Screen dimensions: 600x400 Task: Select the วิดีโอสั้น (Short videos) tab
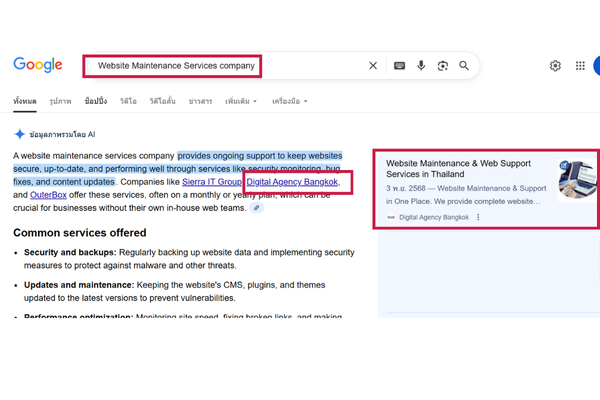[161, 101]
